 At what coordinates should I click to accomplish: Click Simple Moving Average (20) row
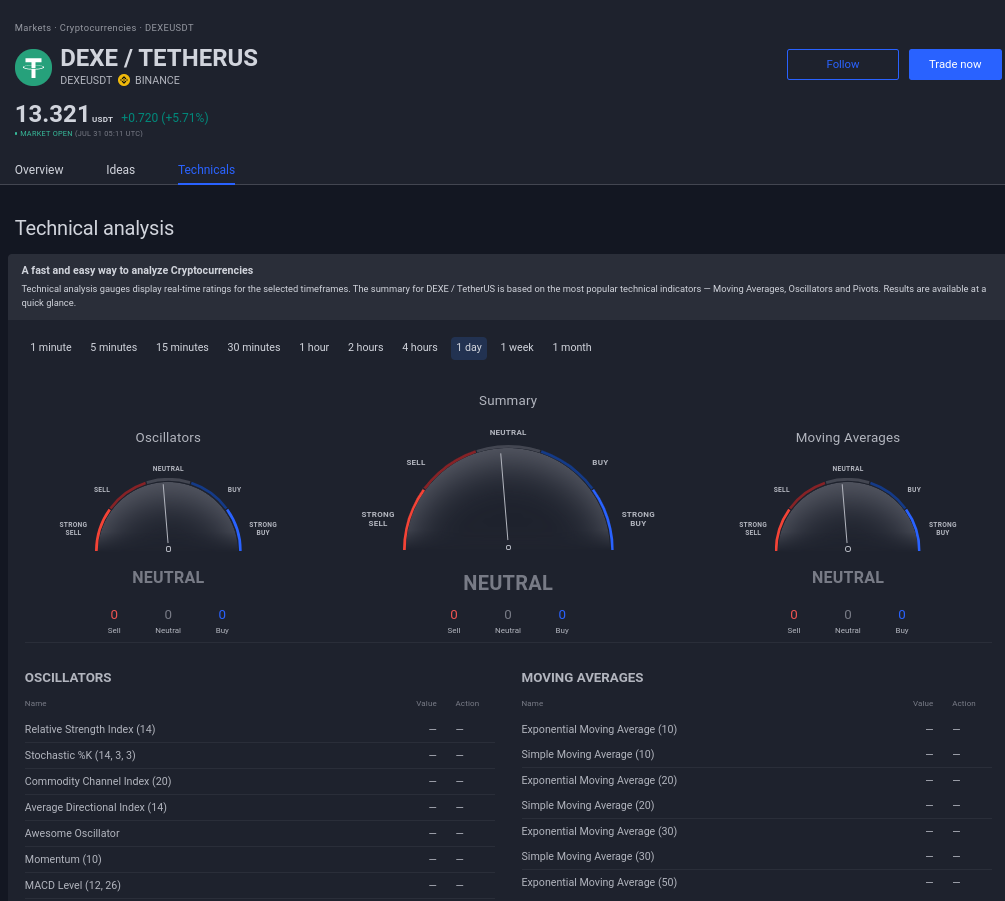pos(756,806)
